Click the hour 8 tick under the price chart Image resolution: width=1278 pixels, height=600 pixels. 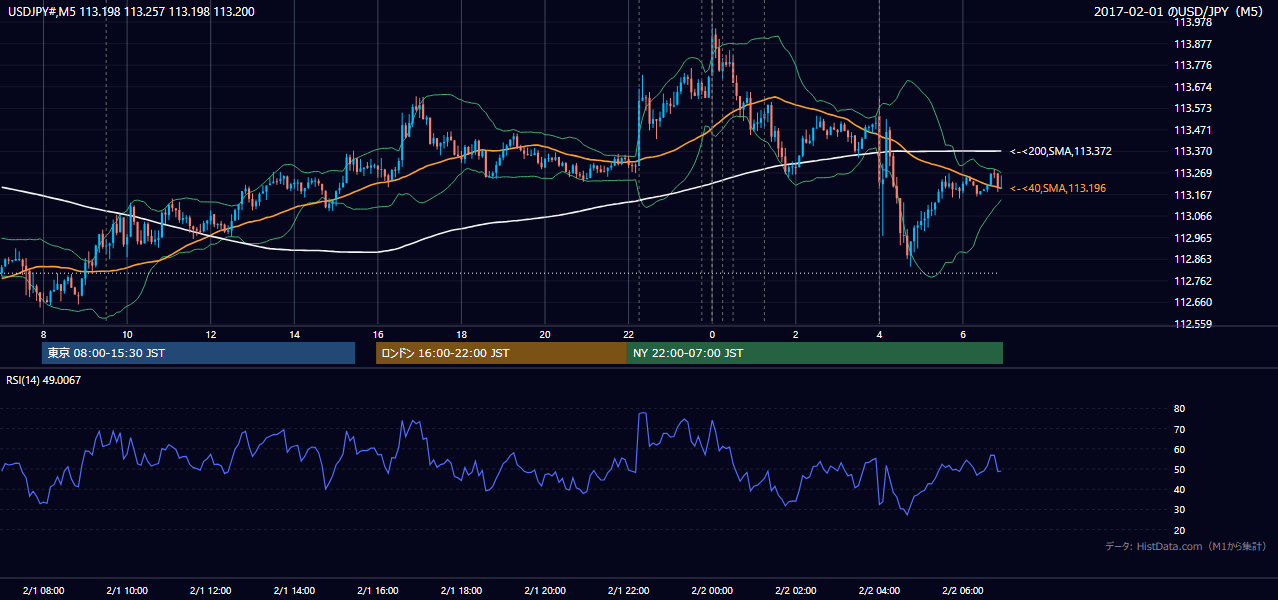(x=43, y=334)
